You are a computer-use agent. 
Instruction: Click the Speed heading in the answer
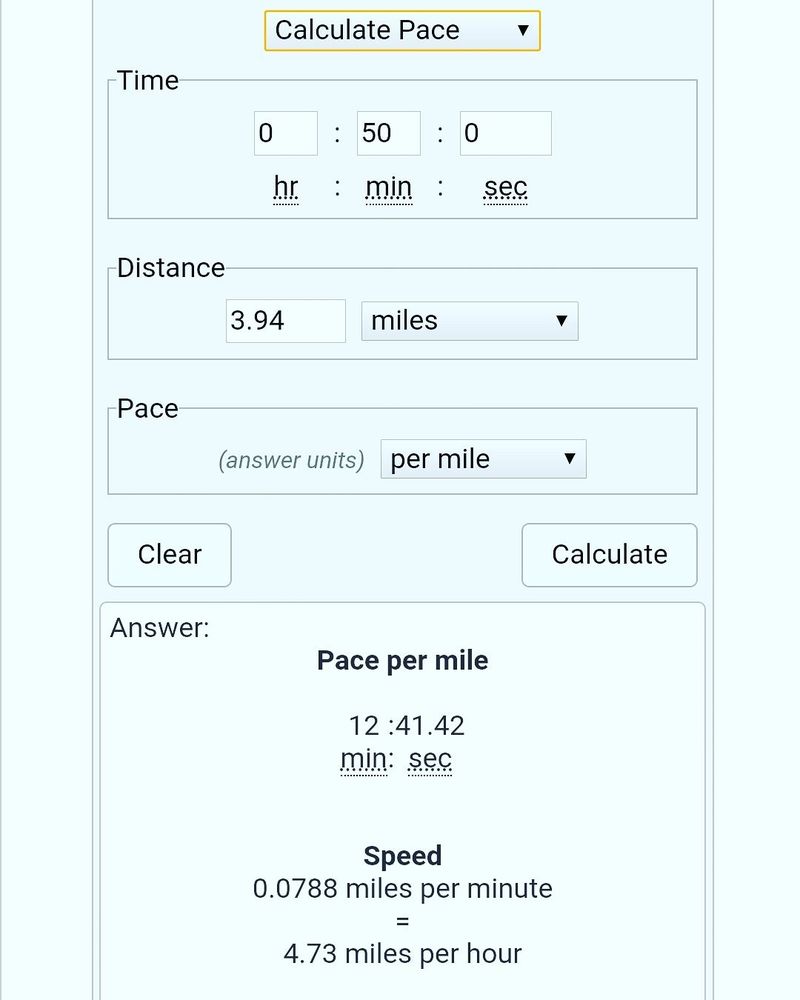coord(402,856)
